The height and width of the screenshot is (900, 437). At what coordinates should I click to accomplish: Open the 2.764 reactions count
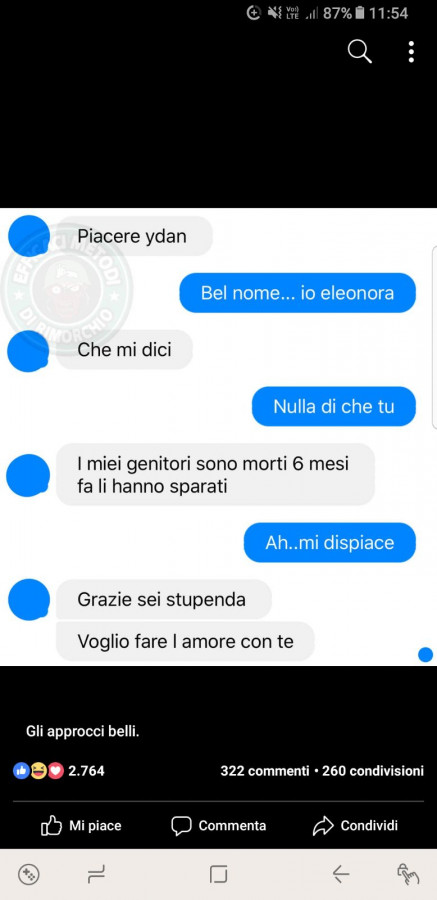pyautogui.click(x=86, y=771)
